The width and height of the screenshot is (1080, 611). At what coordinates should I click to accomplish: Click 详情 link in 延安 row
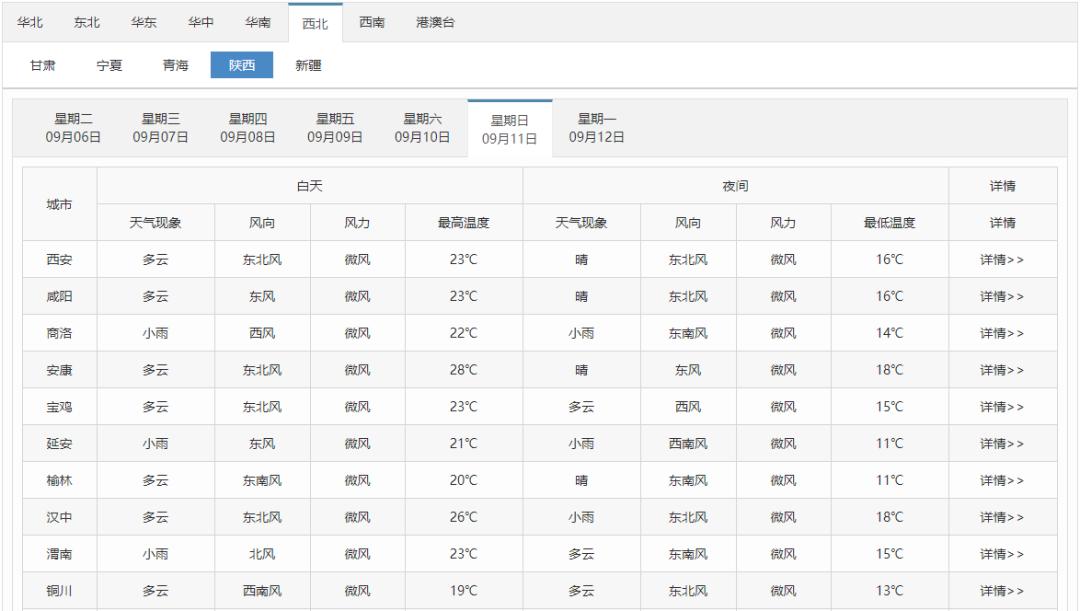[1002, 444]
